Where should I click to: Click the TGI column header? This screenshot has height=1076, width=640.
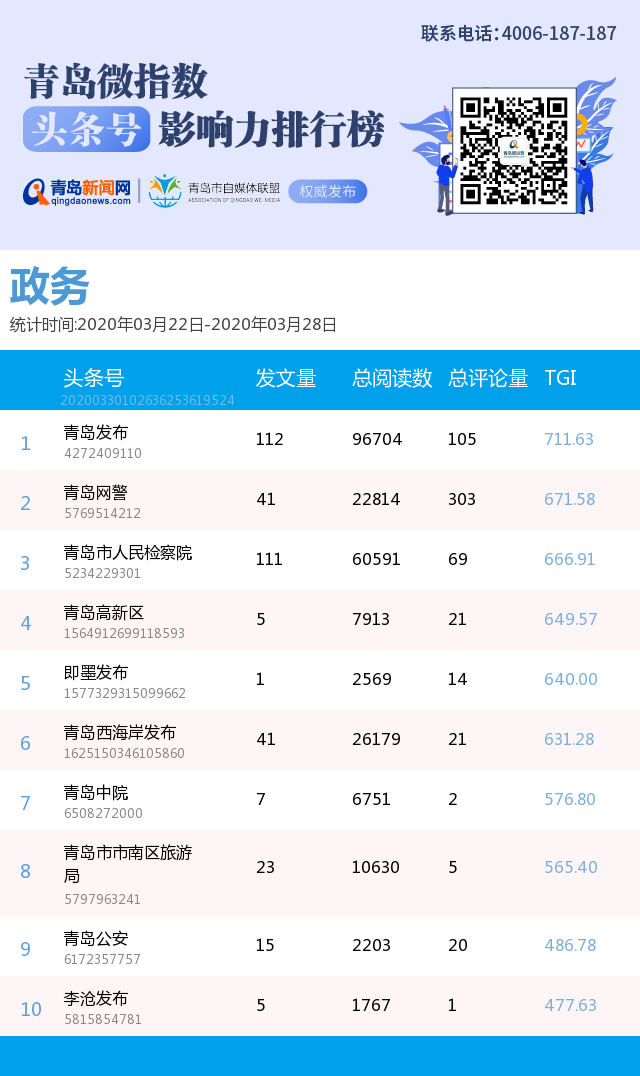pyautogui.click(x=560, y=378)
